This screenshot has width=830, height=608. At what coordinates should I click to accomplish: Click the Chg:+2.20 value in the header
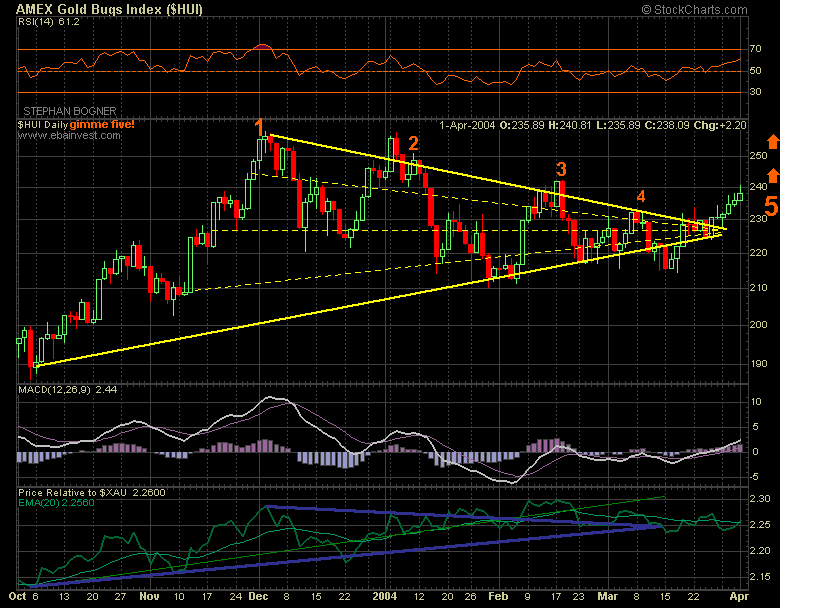click(722, 124)
